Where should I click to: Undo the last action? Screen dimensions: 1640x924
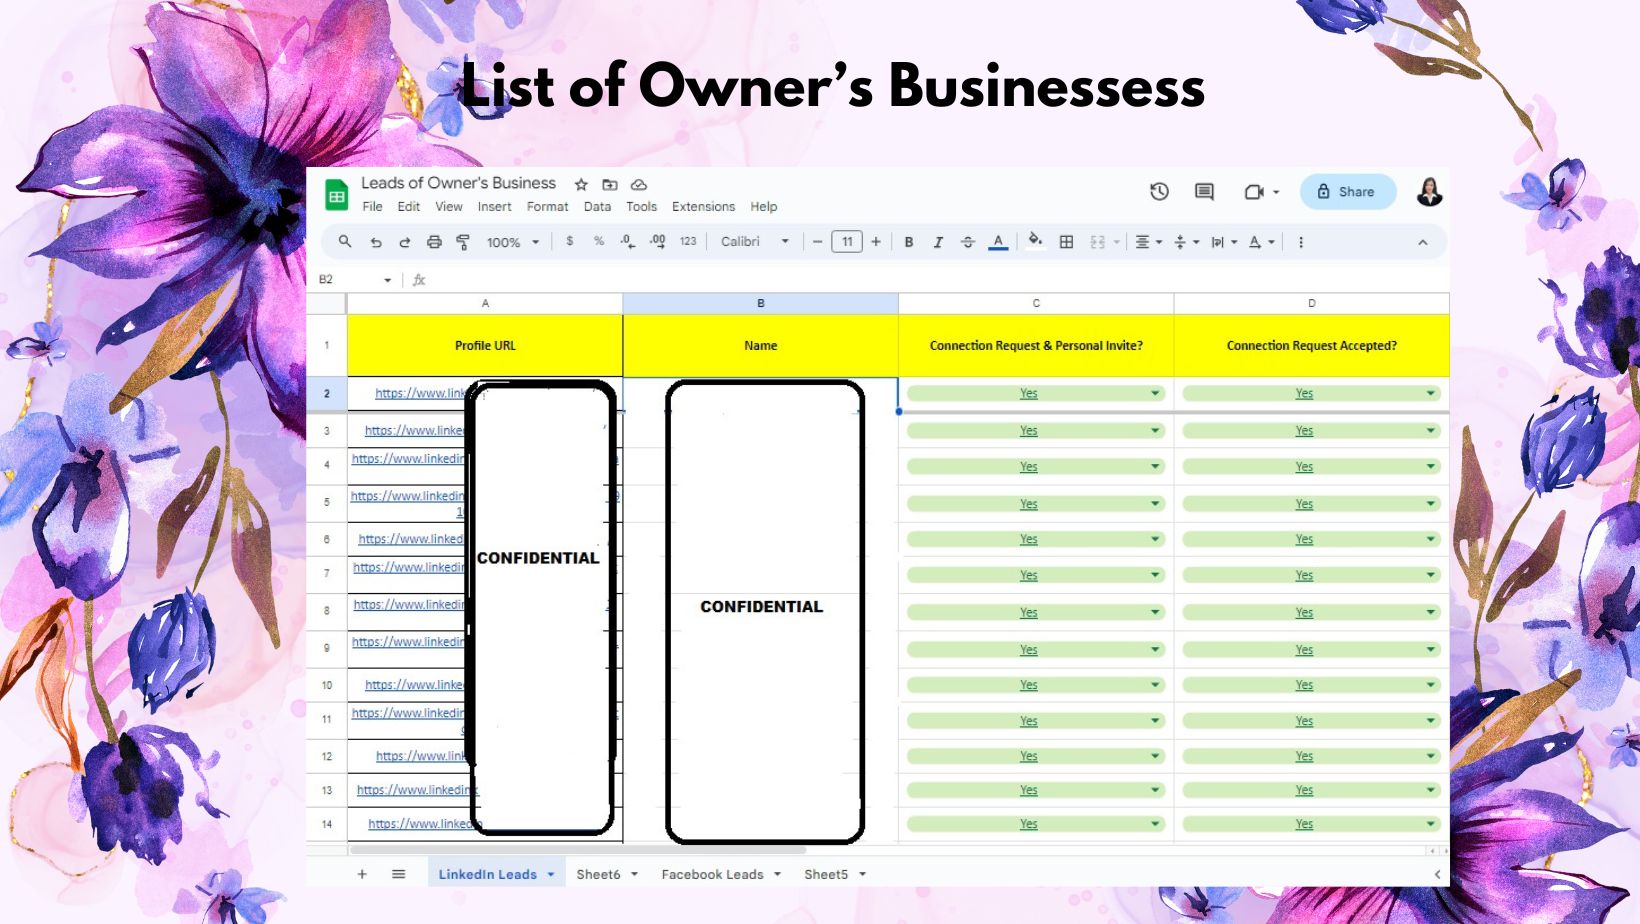[x=376, y=242]
